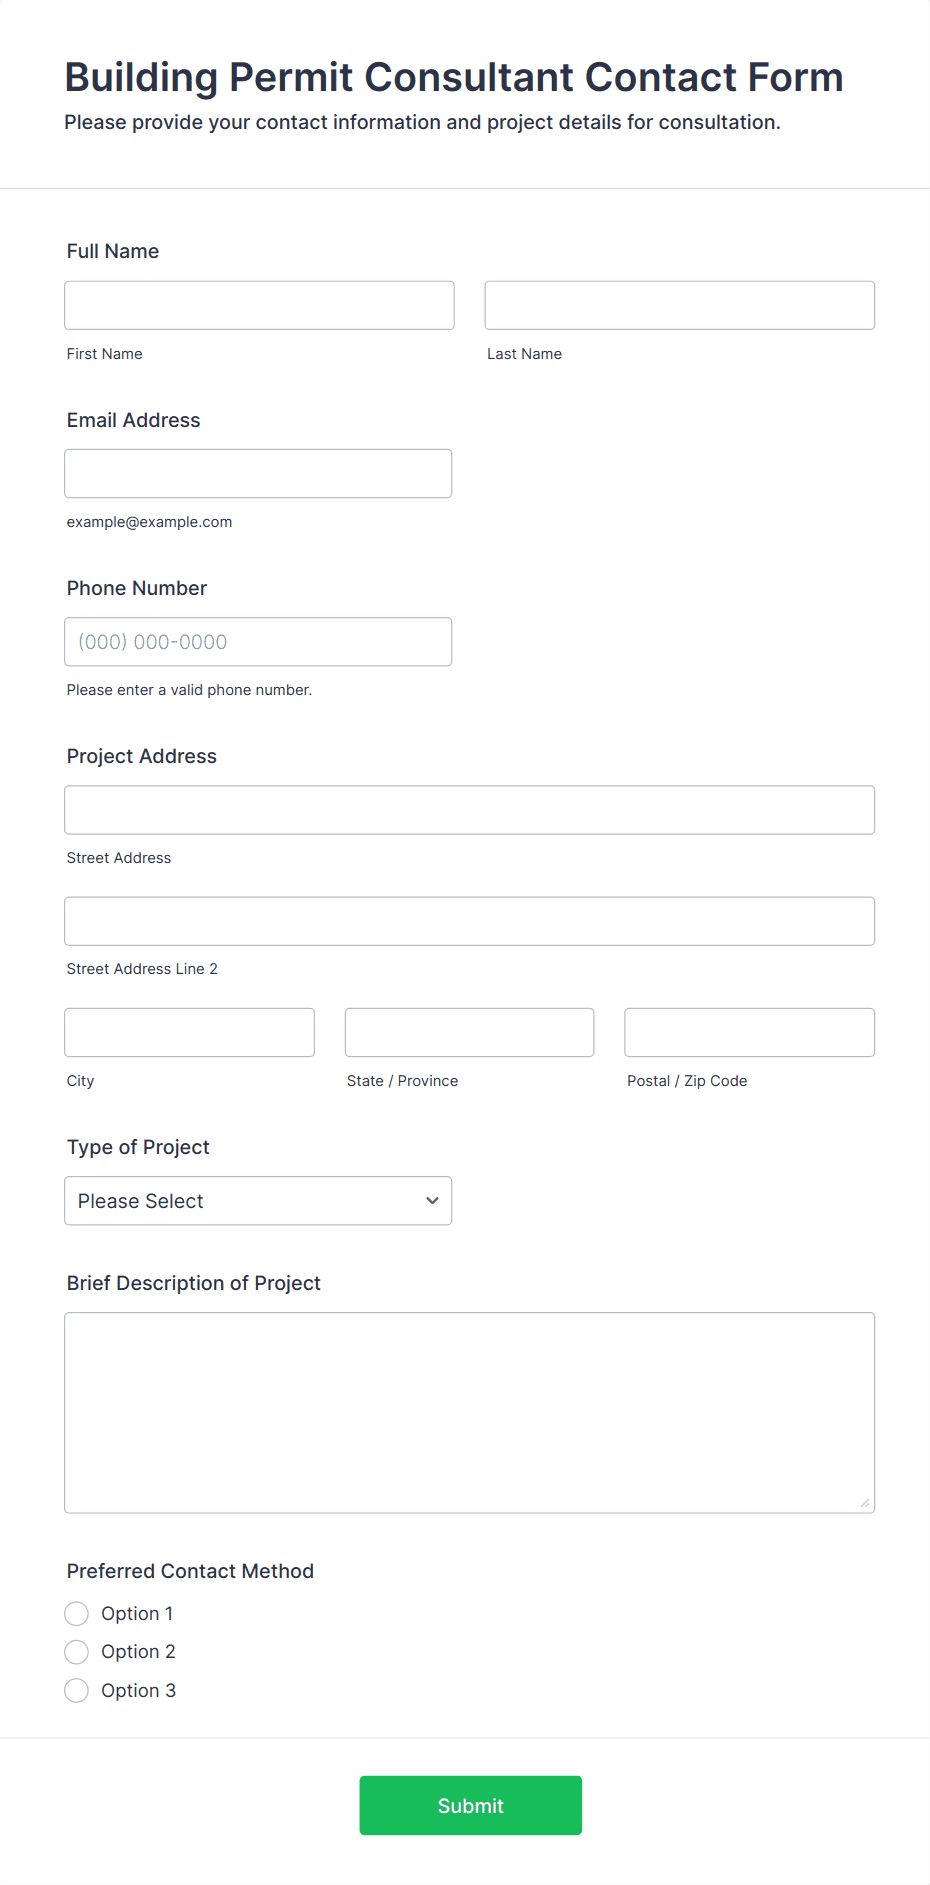Choose Option 2 contact method
This screenshot has width=930, height=1885.
click(77, 1651)
